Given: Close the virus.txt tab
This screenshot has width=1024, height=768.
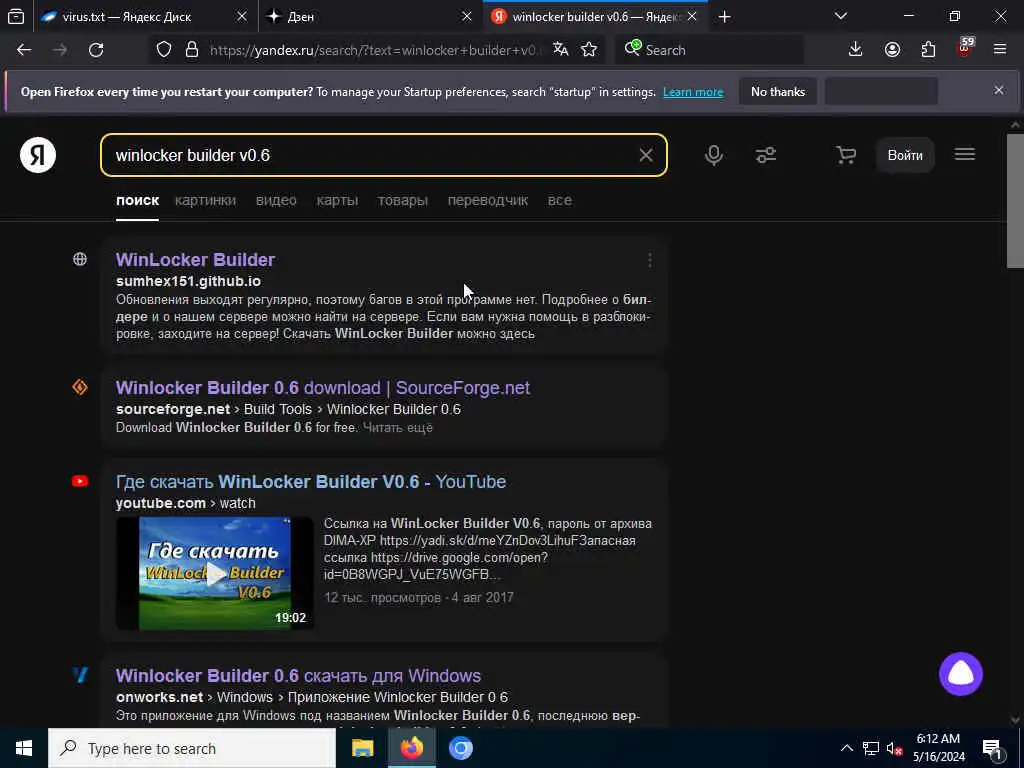Looking at the screenshot, I should tap(242, 17).
